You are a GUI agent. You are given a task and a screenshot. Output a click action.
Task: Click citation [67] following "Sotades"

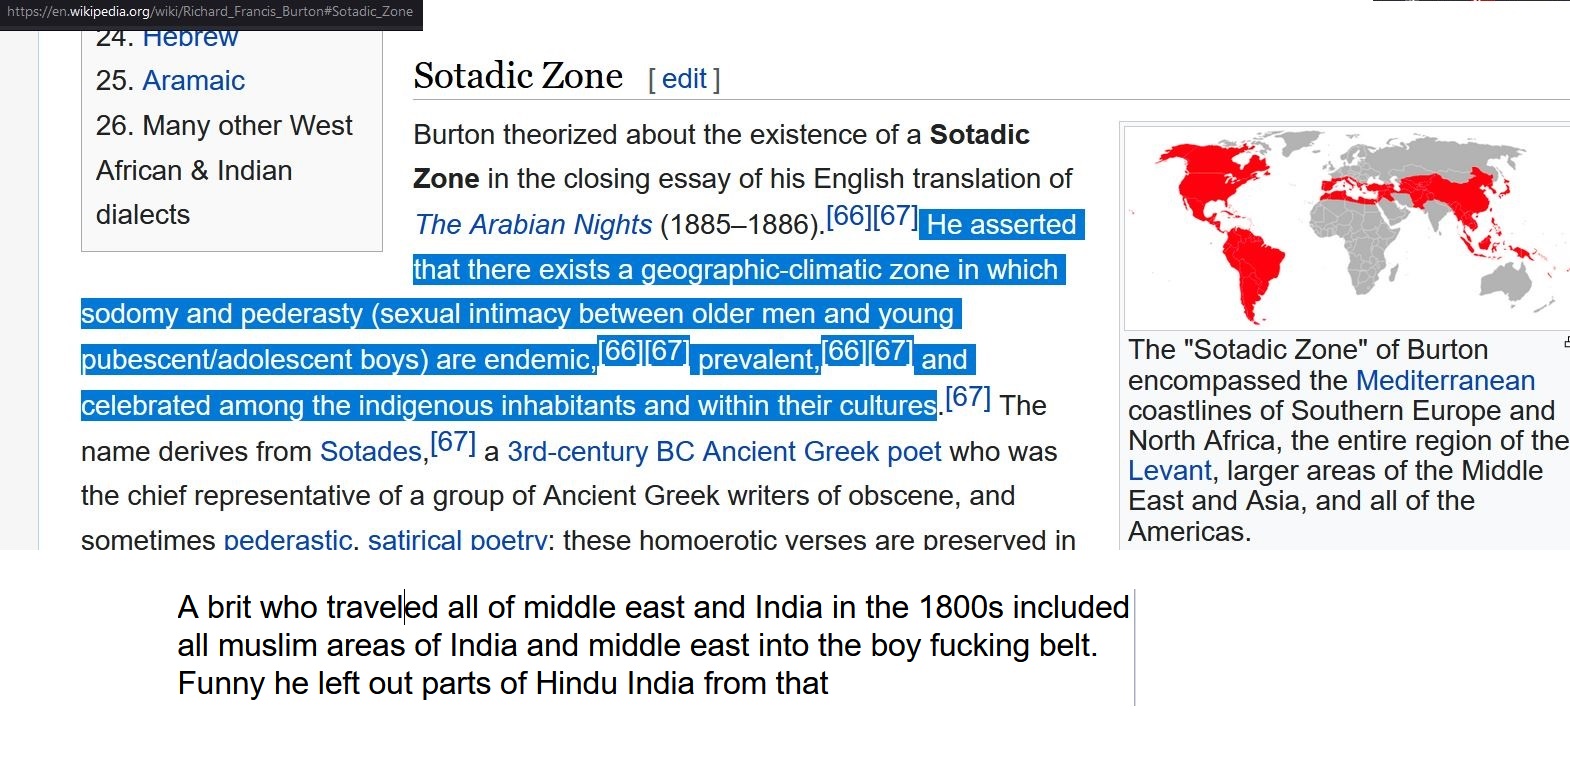[x=453, y=442]
